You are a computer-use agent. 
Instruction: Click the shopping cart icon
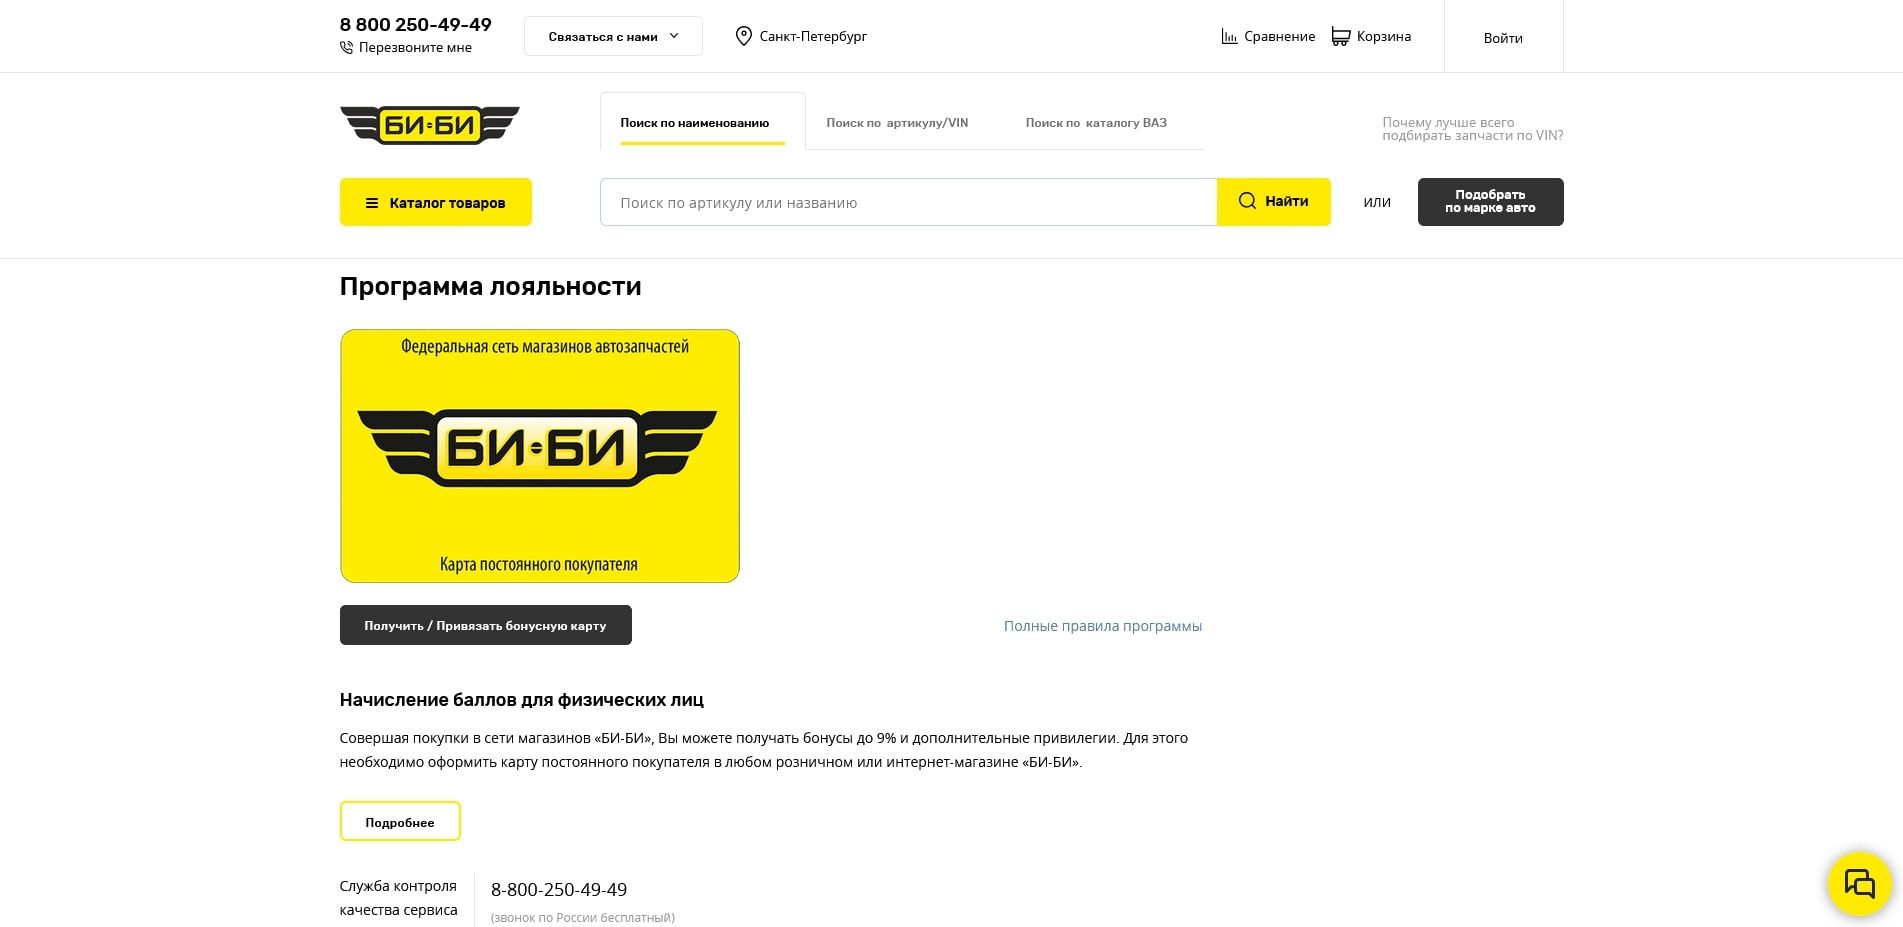tap(1340, 36)
